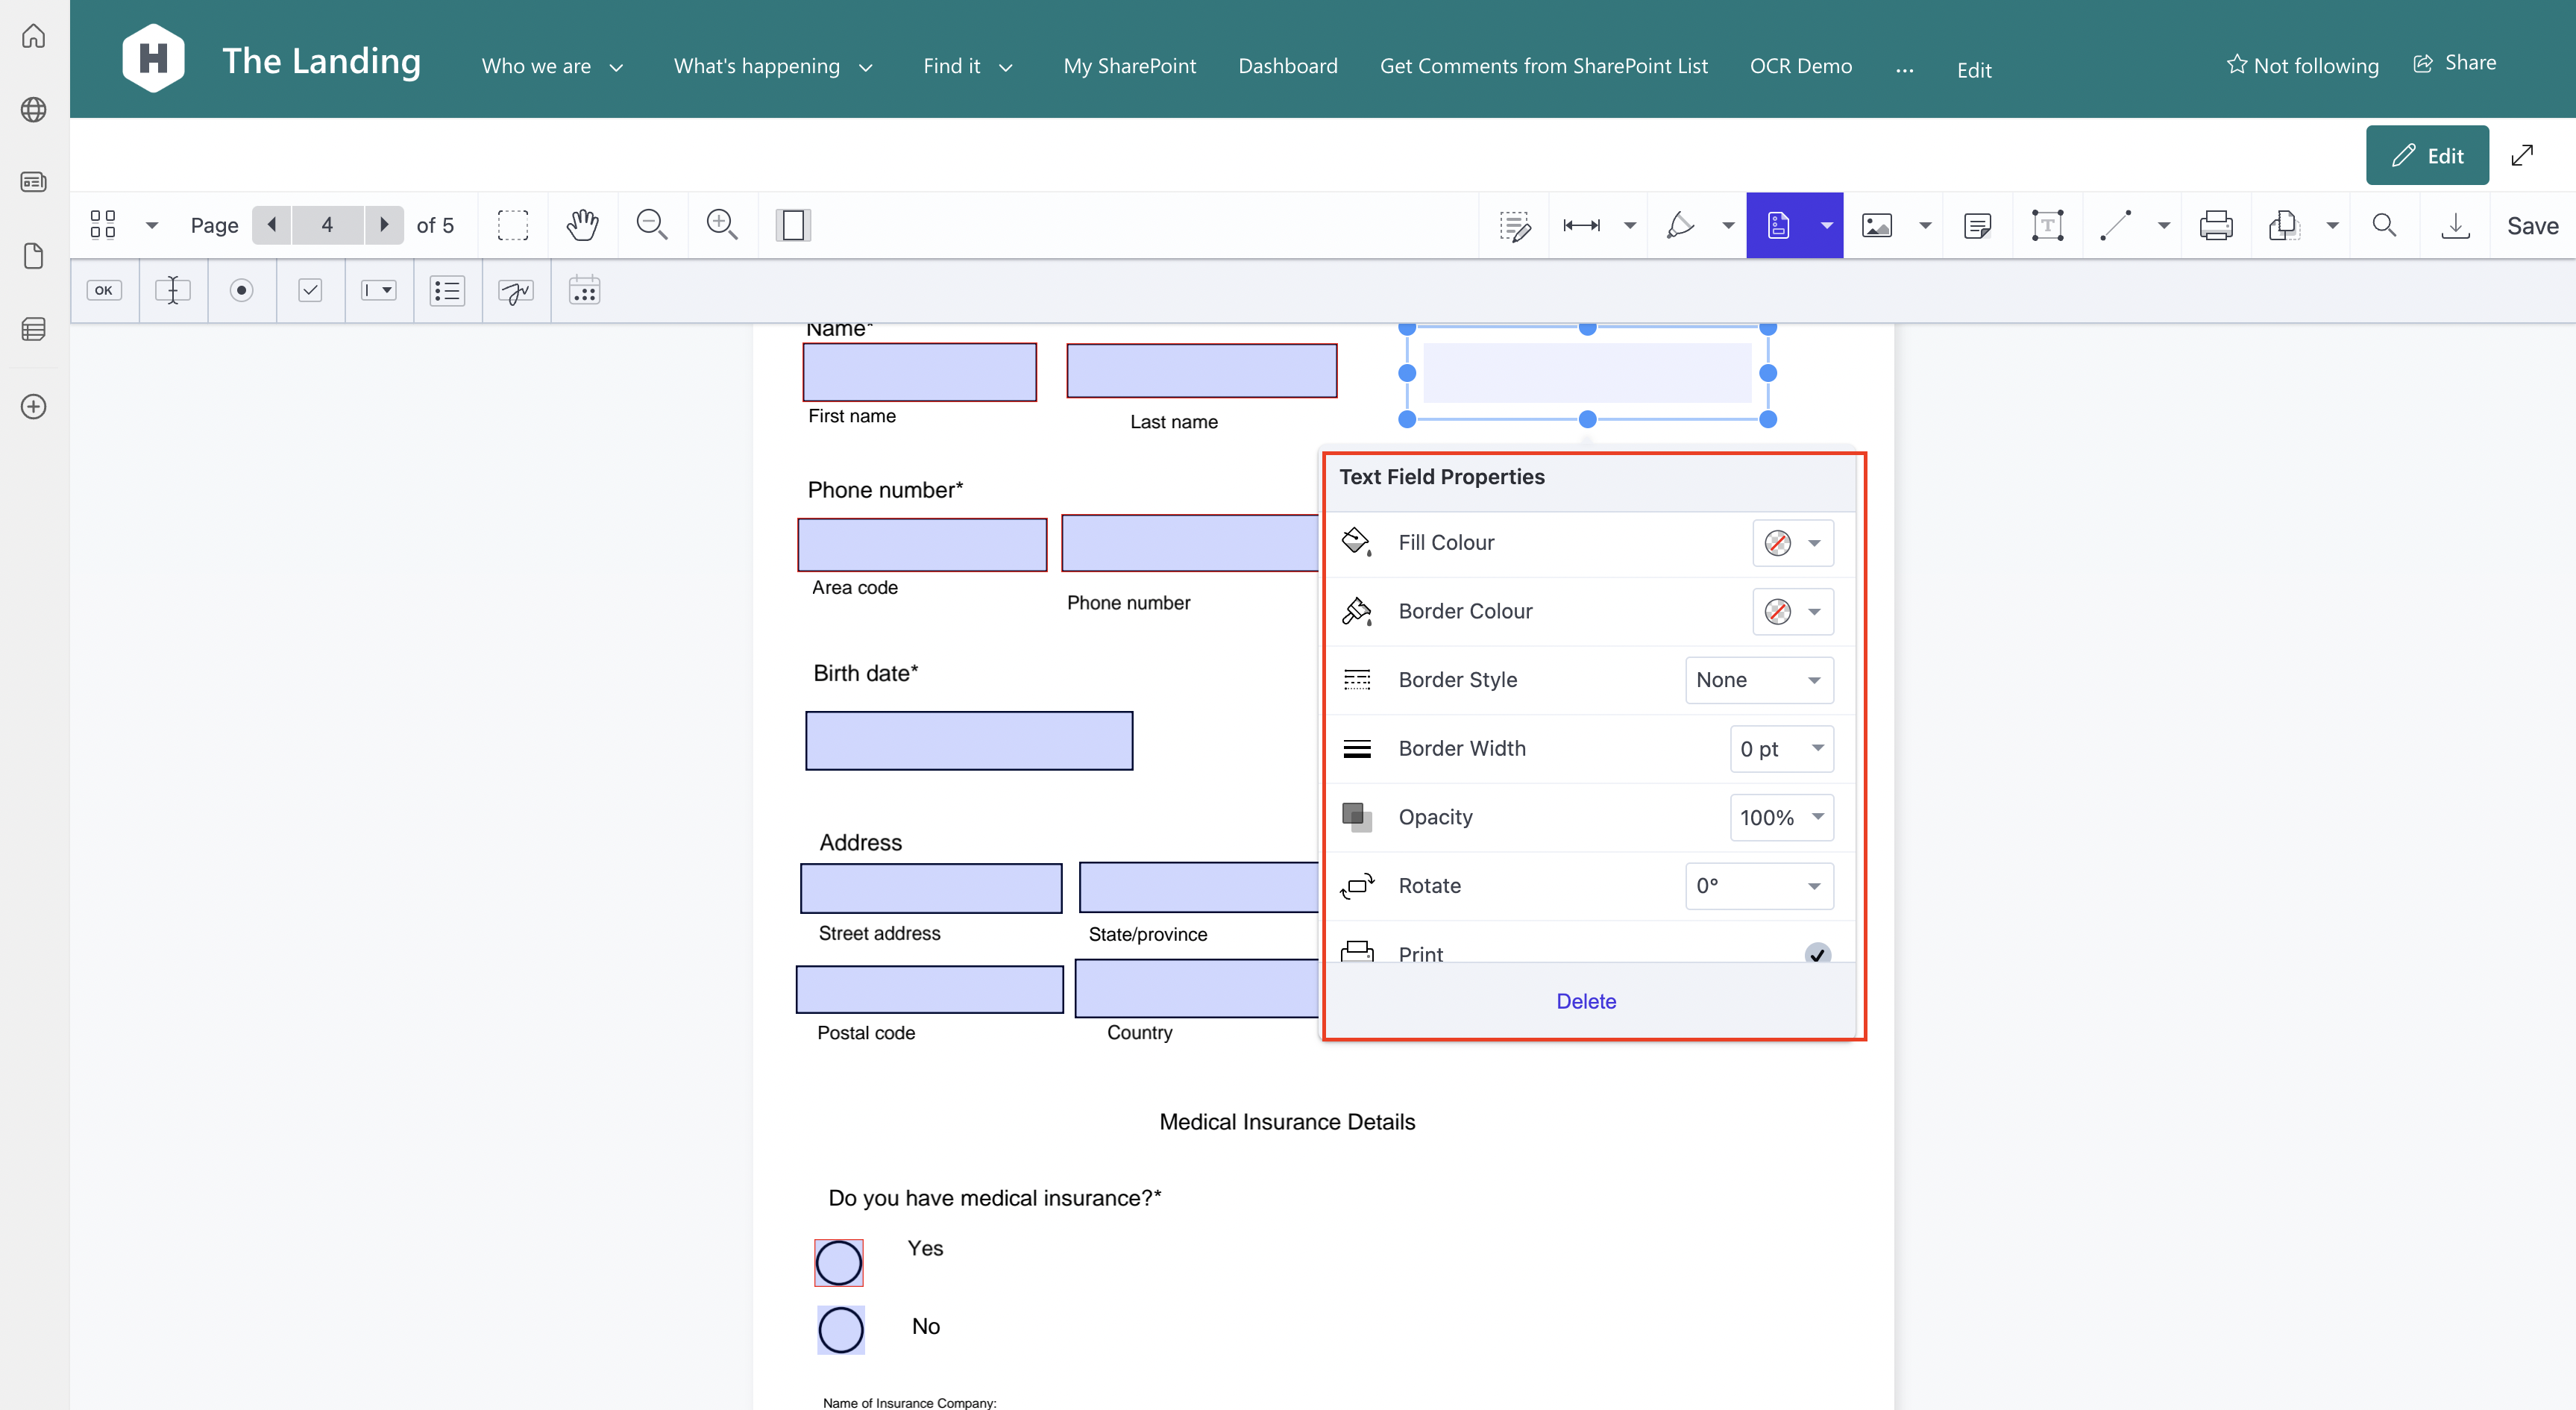Click the download icon
This screenshot has width=2576, height=1410.
point(2455,225)
